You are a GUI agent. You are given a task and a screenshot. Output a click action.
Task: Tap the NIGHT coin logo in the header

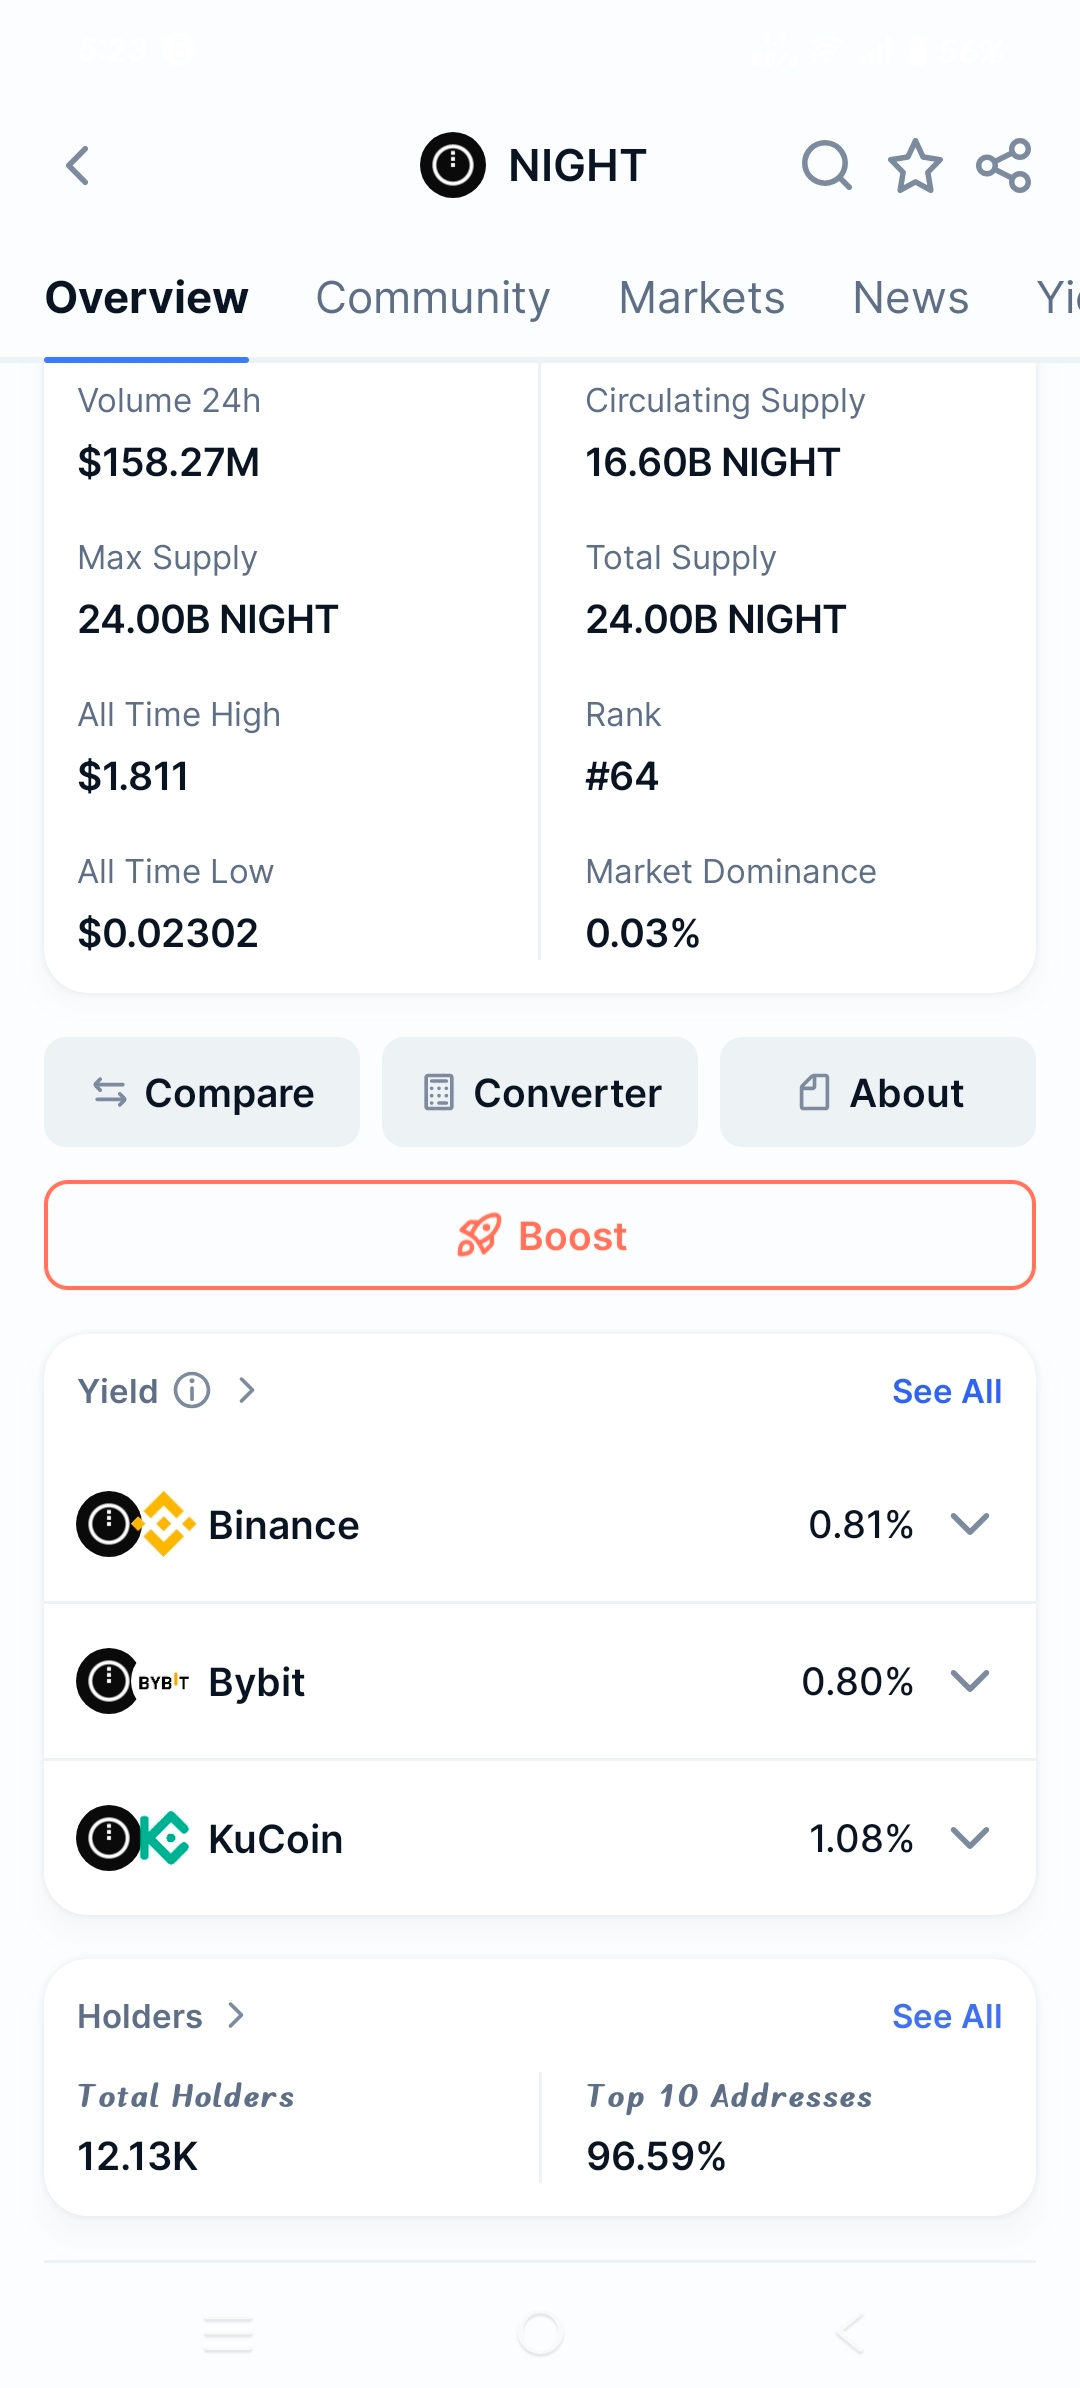pyautogui.click(x=453, y=165)
